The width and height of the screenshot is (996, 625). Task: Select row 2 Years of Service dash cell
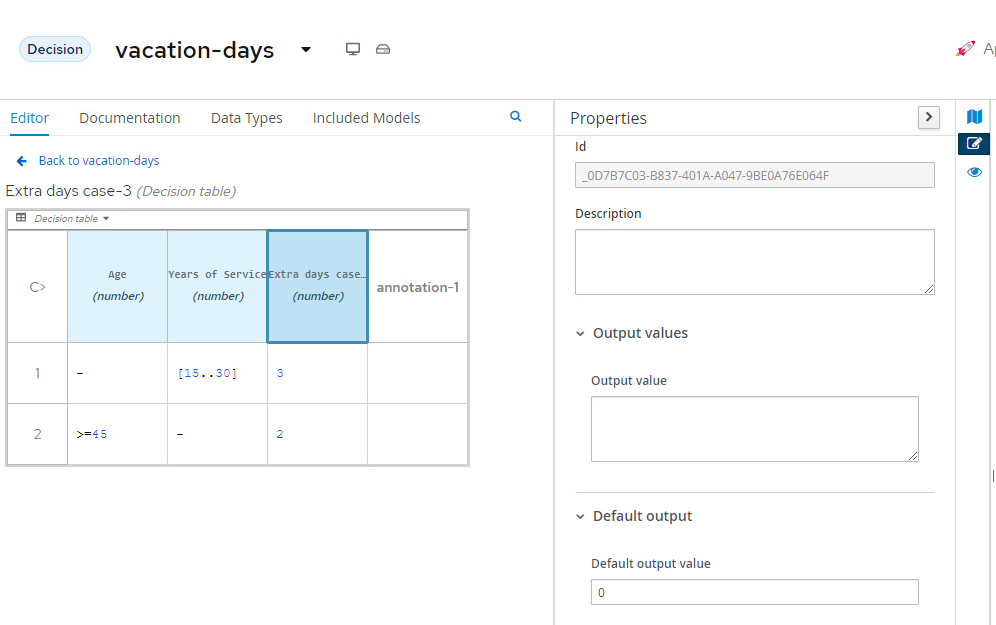tap(217, 434)
